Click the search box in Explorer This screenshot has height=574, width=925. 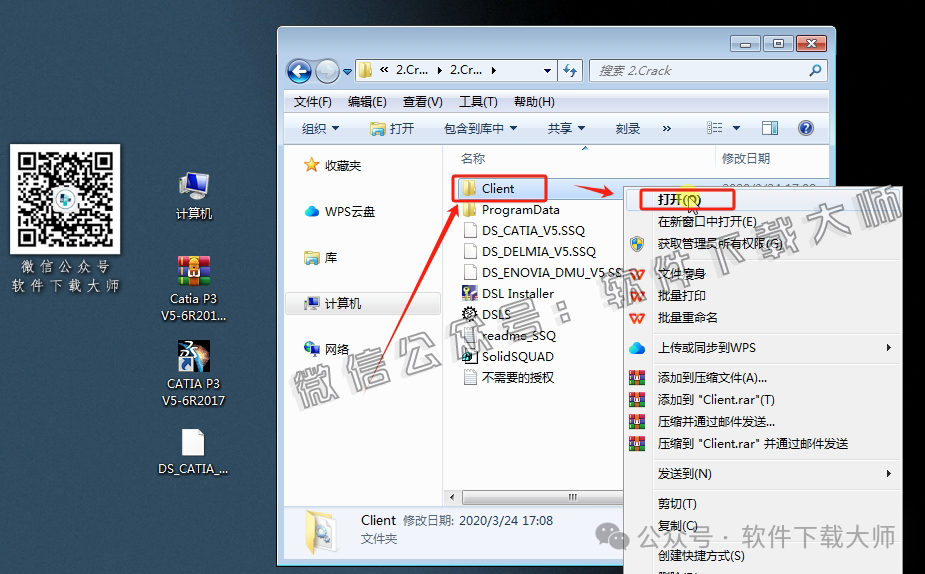coord(708,71)
